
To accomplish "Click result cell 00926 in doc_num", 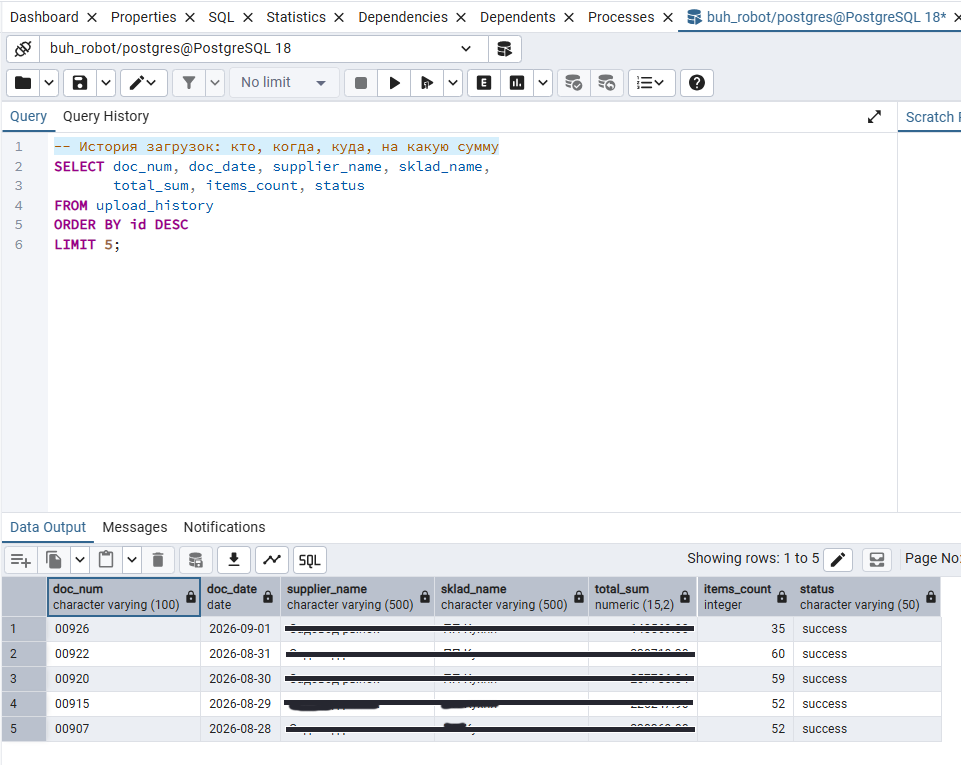I will tap(124, 629).
